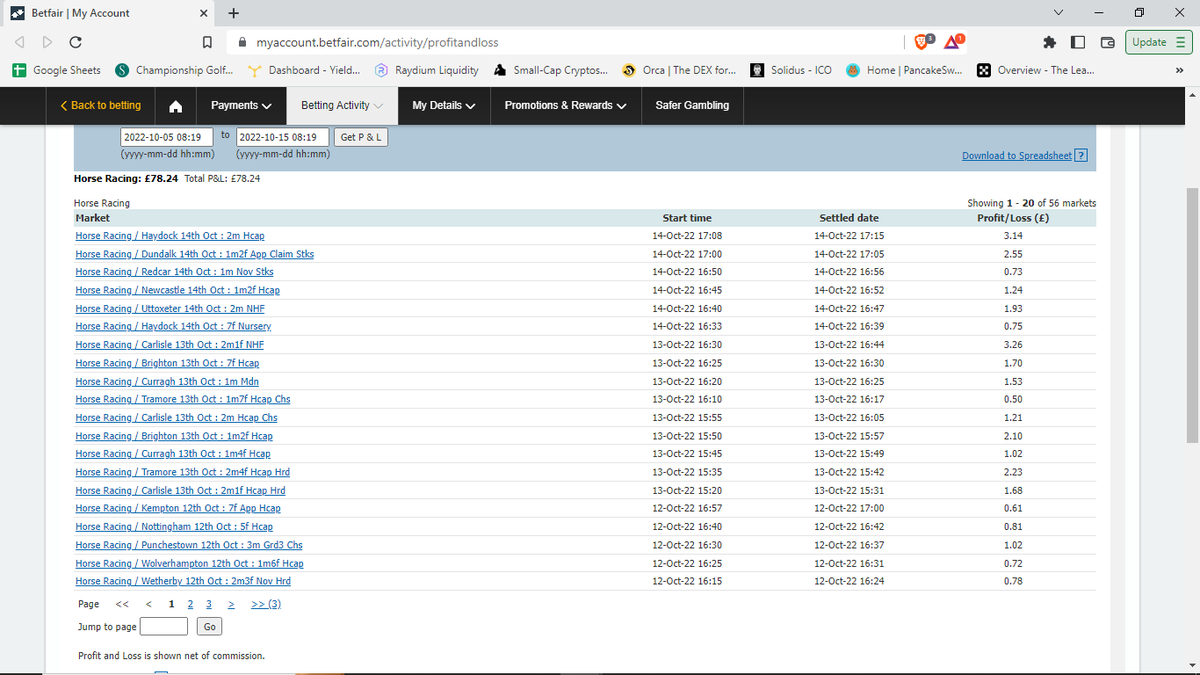Open Newcastle 14th Oct 1m2f Hcap
The width and height of the screenshot is (1200, 675).
point(177,290)
